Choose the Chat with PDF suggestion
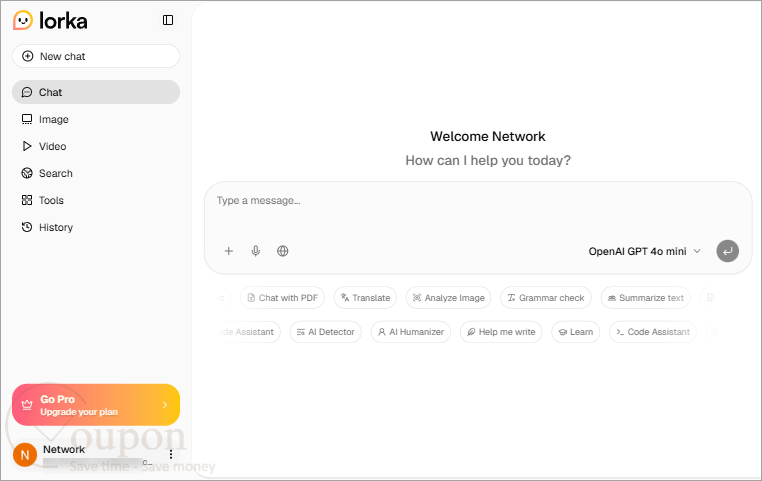 (283, 298)
